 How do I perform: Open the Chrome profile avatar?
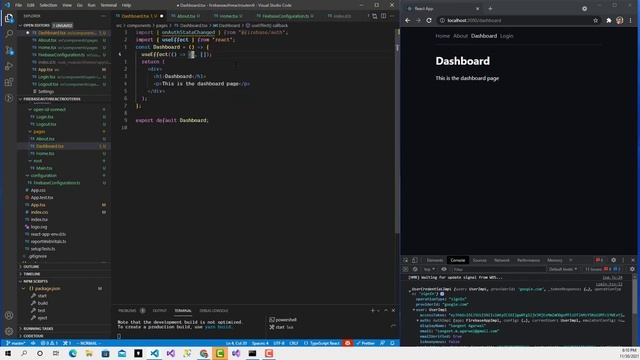620,20
